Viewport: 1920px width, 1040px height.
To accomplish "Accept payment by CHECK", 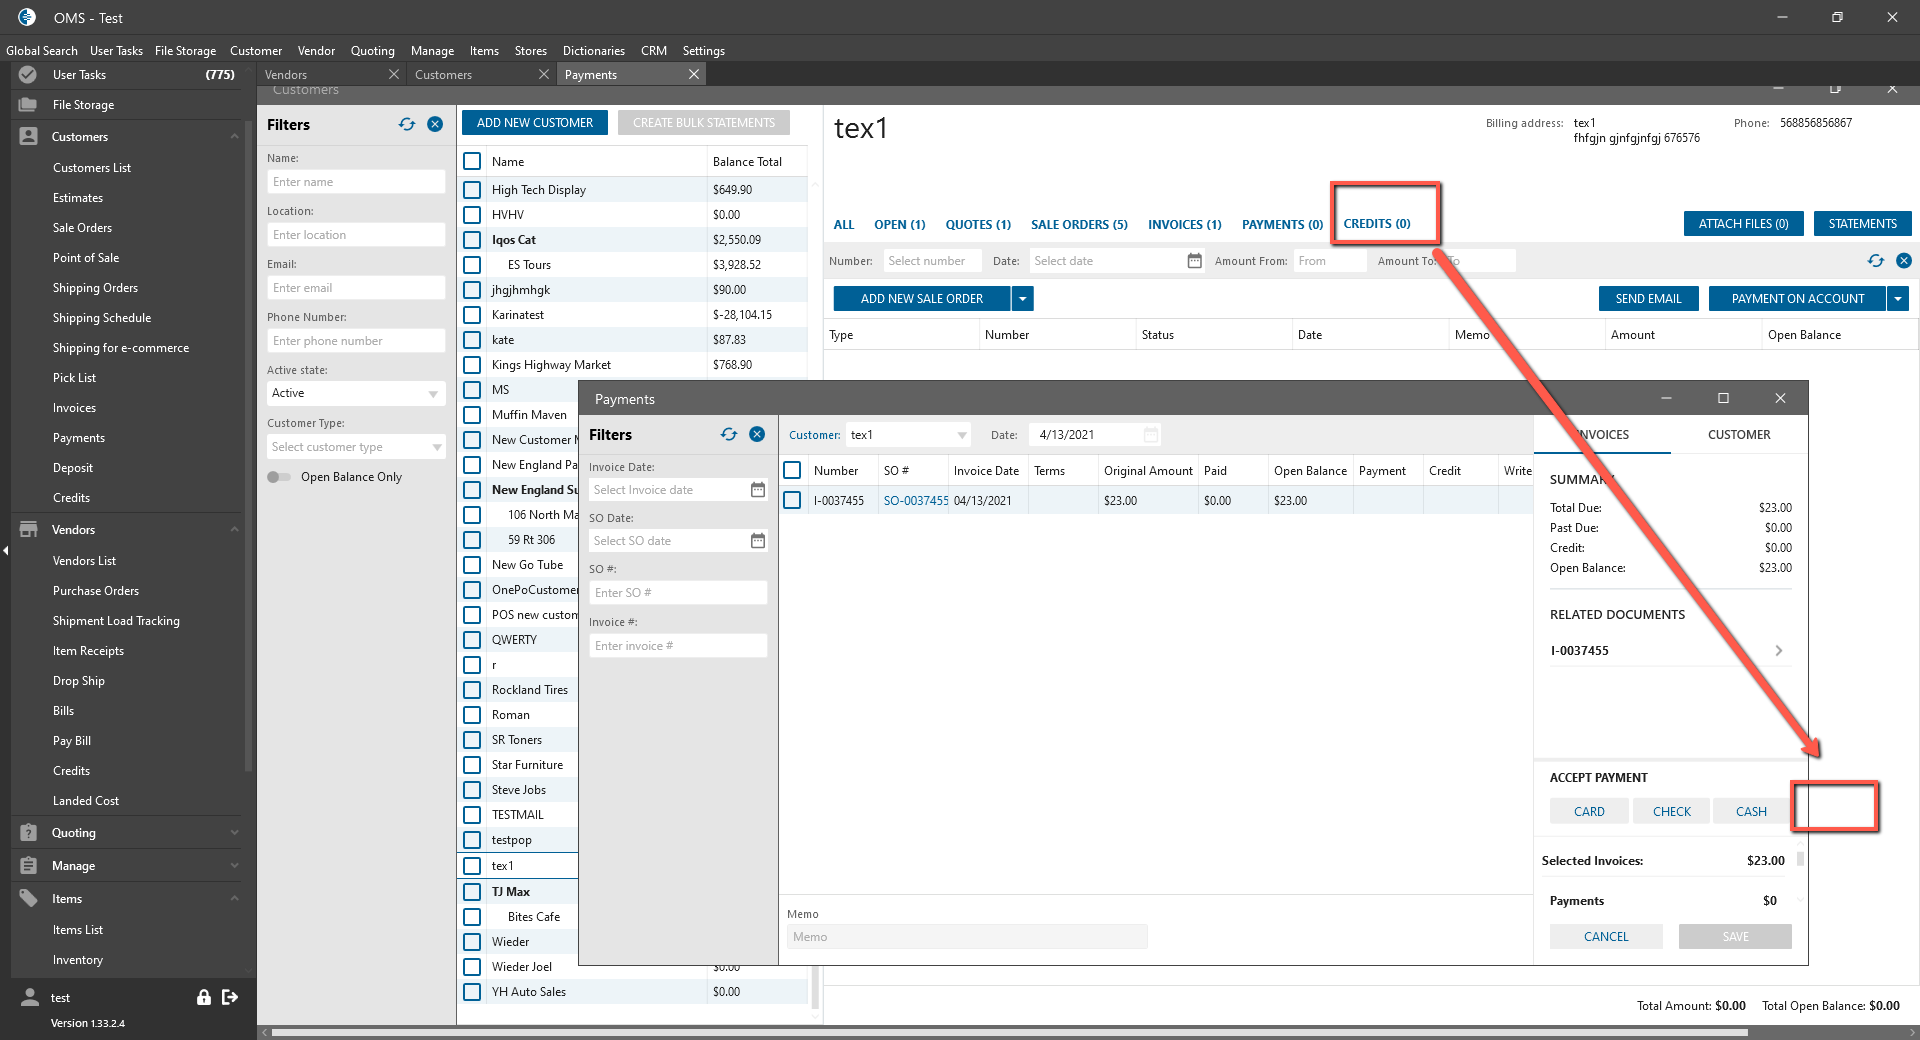I will pyautogui.click(x=1672, y=812).
